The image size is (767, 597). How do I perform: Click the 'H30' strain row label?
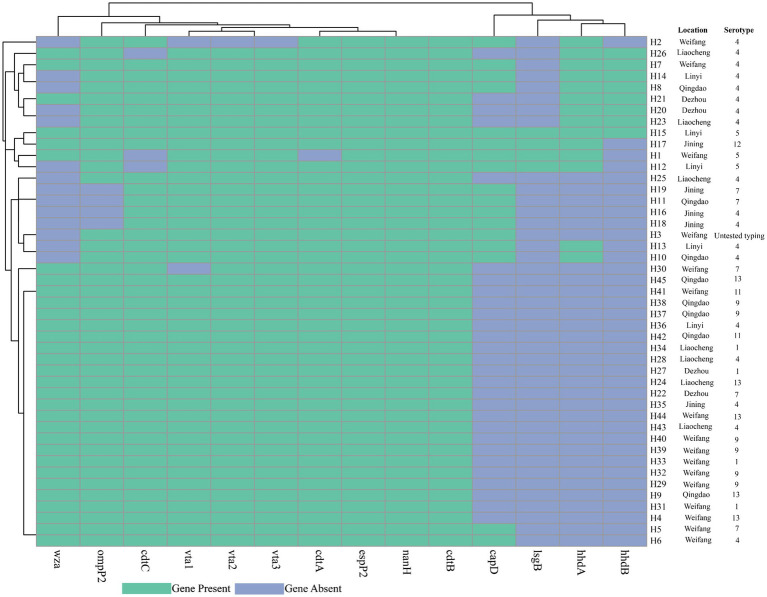tap(658, 269)
